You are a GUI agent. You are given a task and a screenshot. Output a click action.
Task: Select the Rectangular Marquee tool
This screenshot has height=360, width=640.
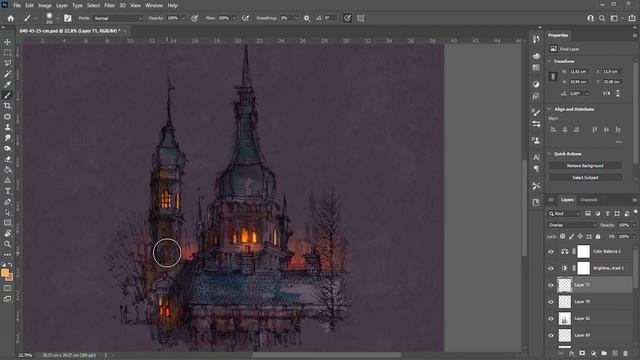click(7, 53)
